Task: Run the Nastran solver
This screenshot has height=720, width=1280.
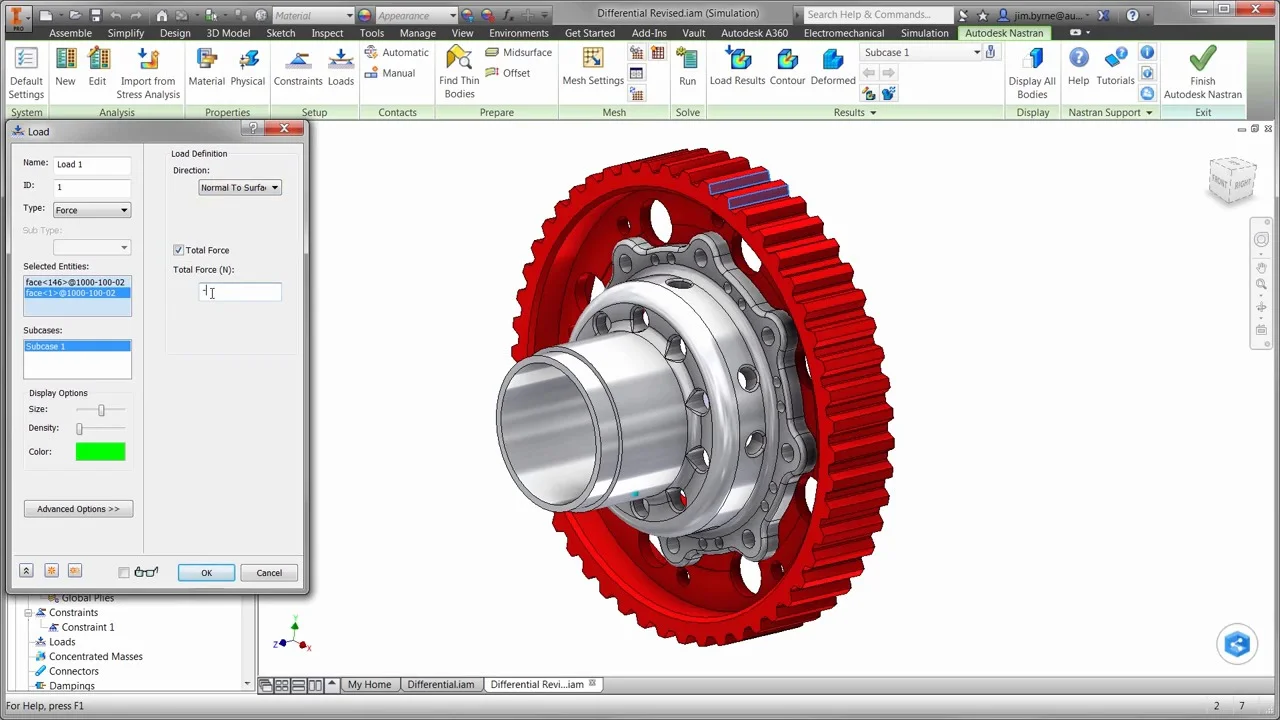Action: 687,68
